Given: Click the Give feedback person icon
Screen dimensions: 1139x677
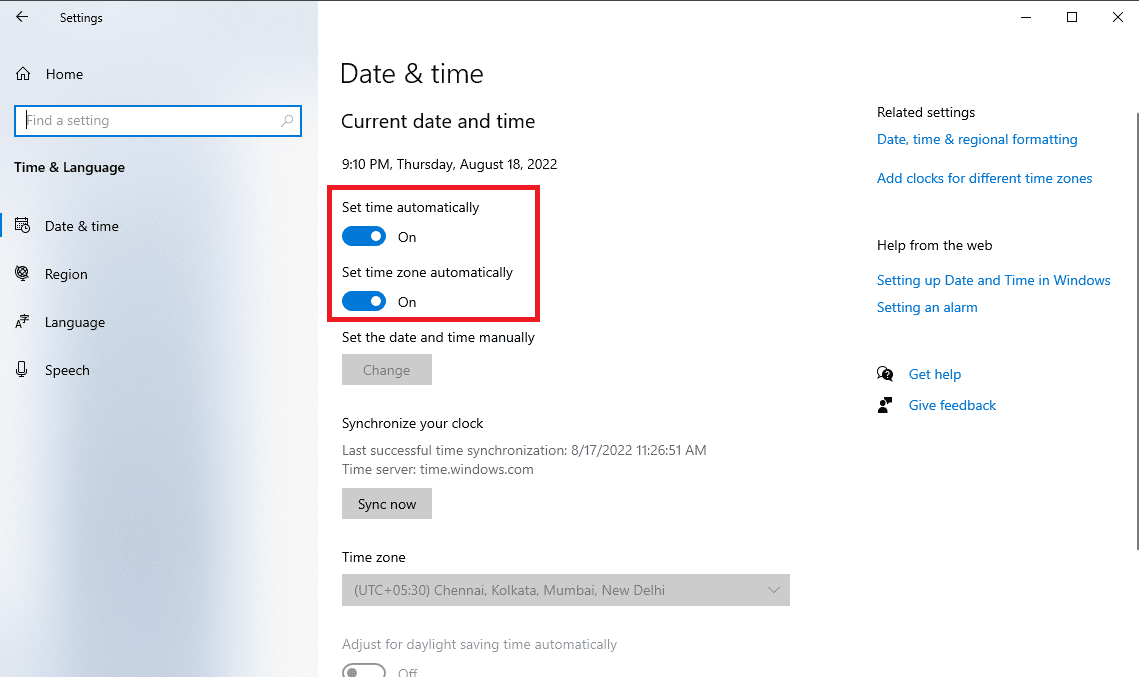Looking at the screenshot, I should pos(885,405).
